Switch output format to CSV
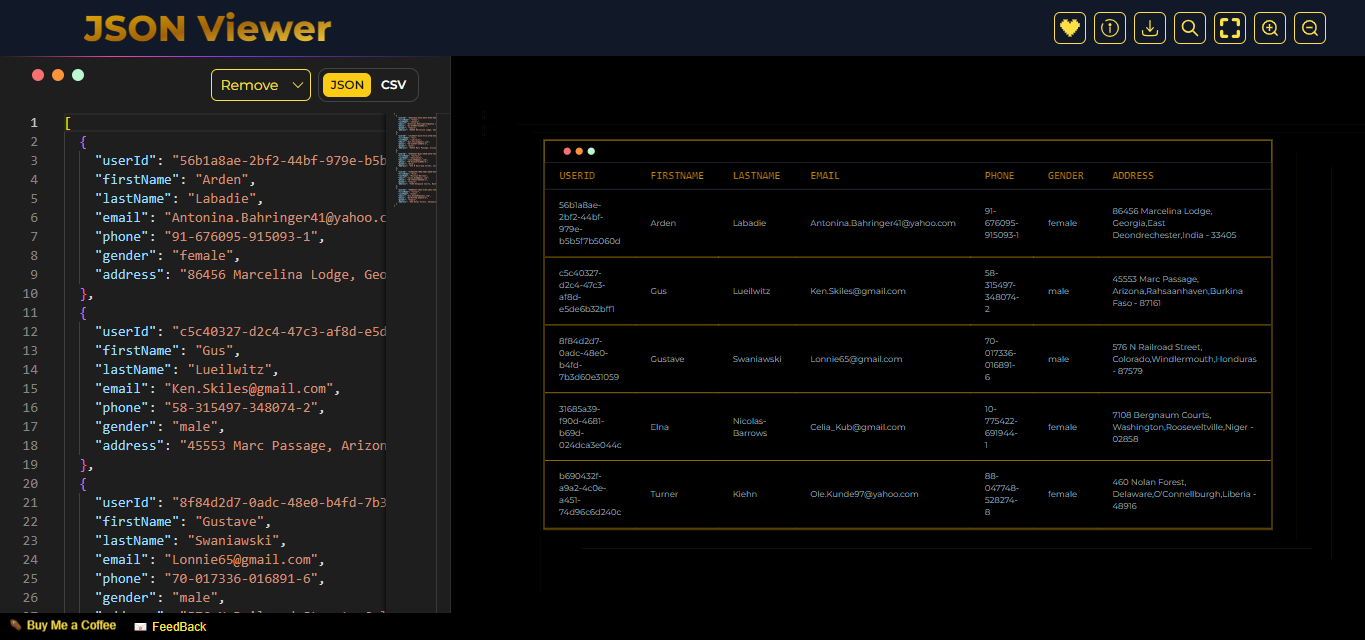 [x=393, y=85]
